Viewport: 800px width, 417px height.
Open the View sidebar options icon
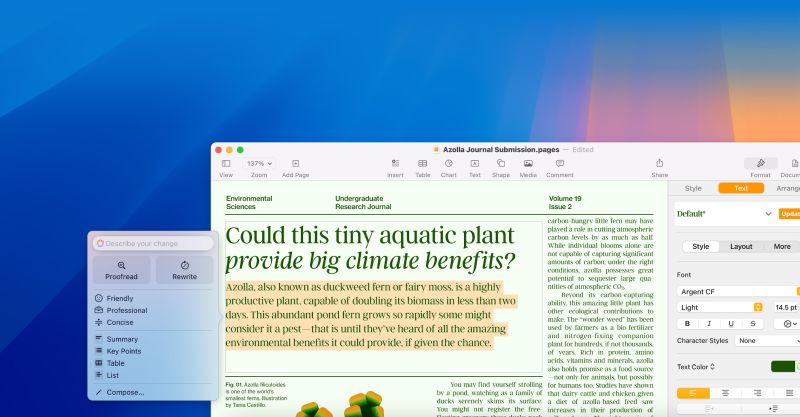click(x=226, y=163)
